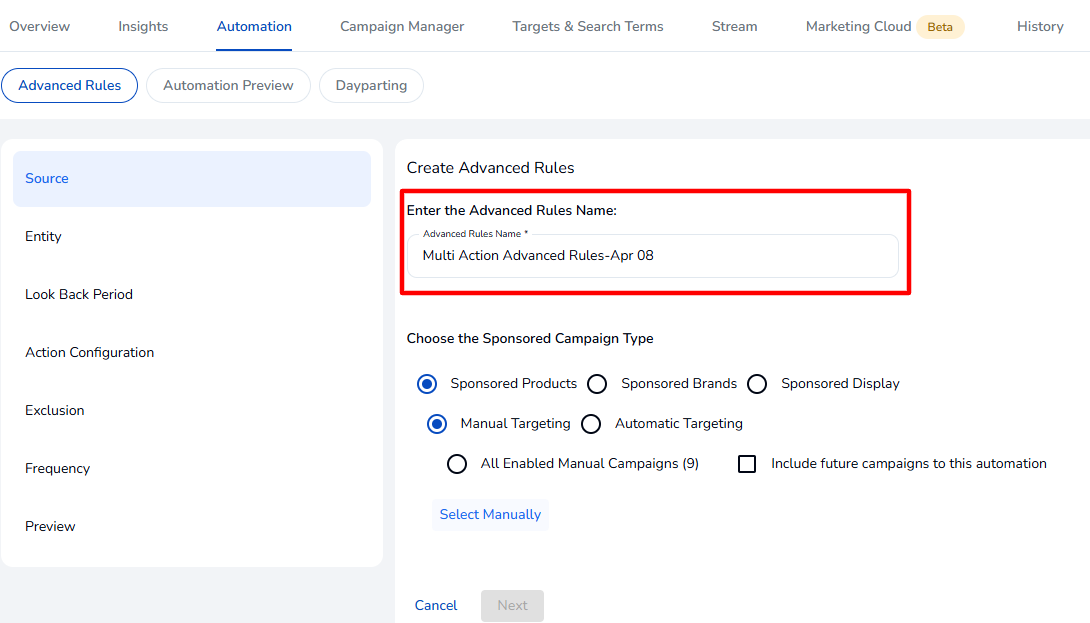This screenshot has width=1090, height=623.
Task: Click the Select Manually button
Action: coord(490,514)
